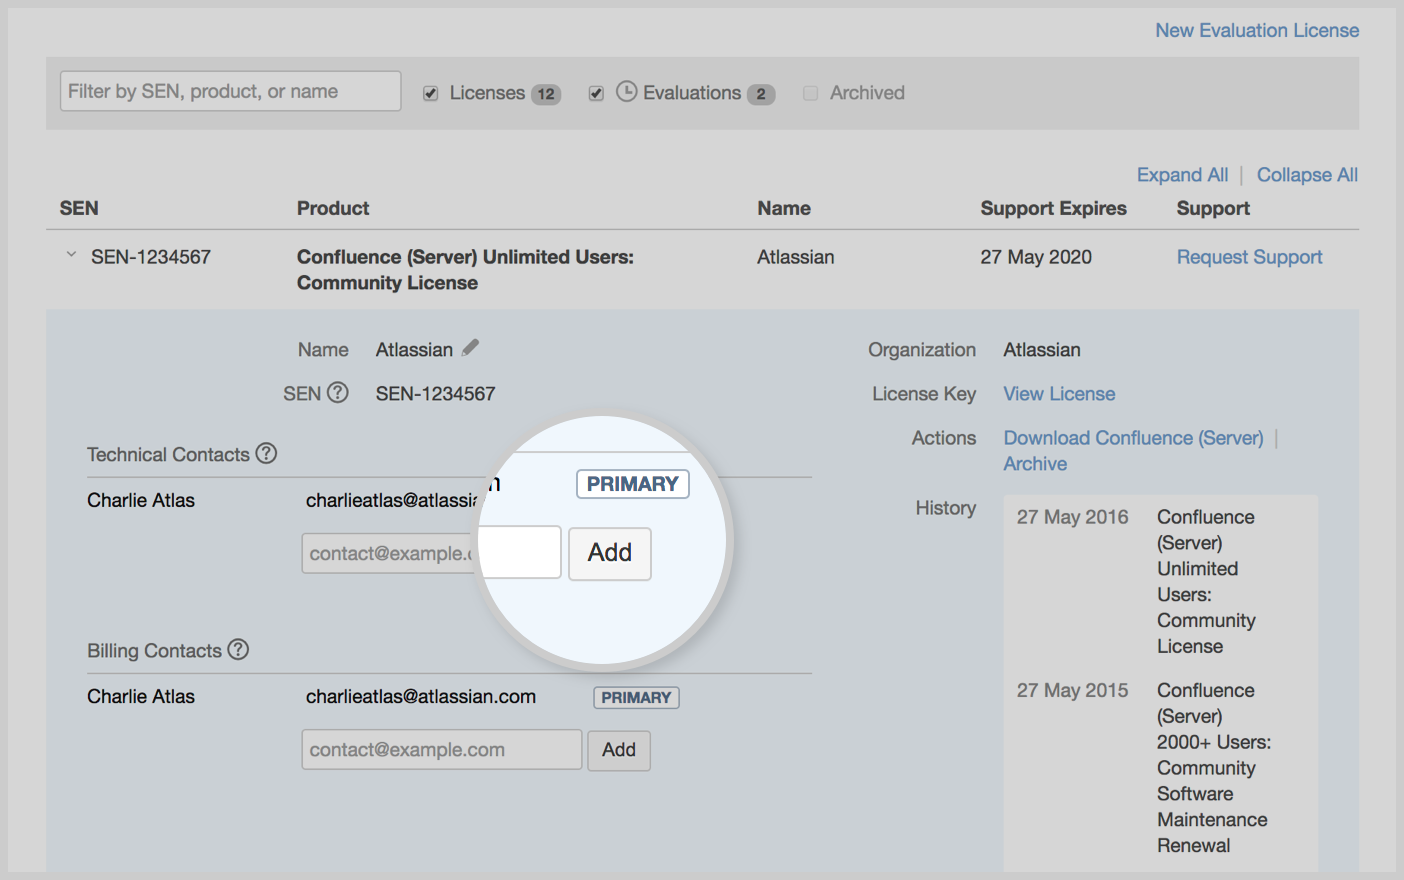
Task: Click the Name column header
Action: [784, 208]
